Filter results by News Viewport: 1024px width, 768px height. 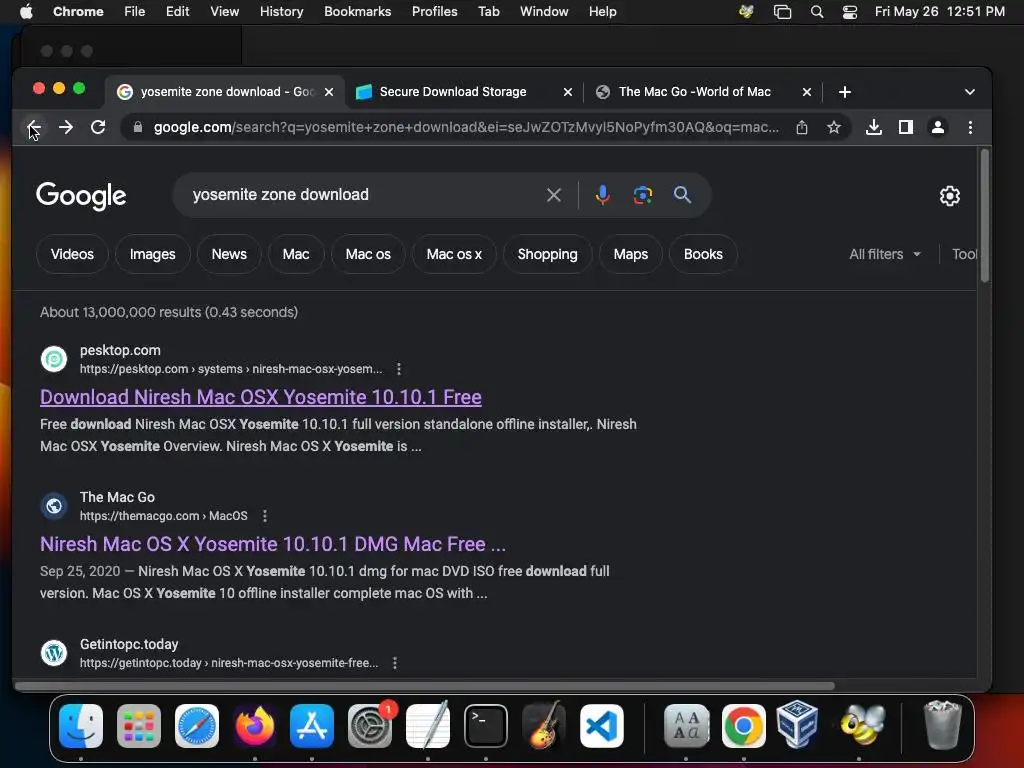(229, 254)
